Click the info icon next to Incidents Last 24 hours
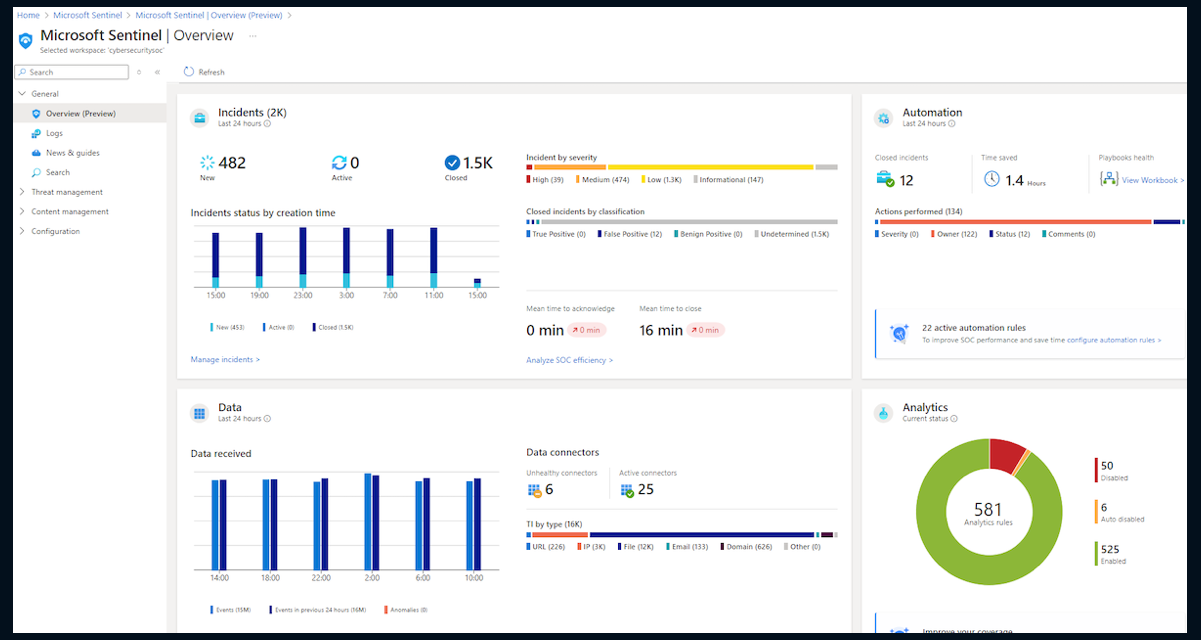The width and height of the screenshot is (1201, 640). tap(267, 124)
